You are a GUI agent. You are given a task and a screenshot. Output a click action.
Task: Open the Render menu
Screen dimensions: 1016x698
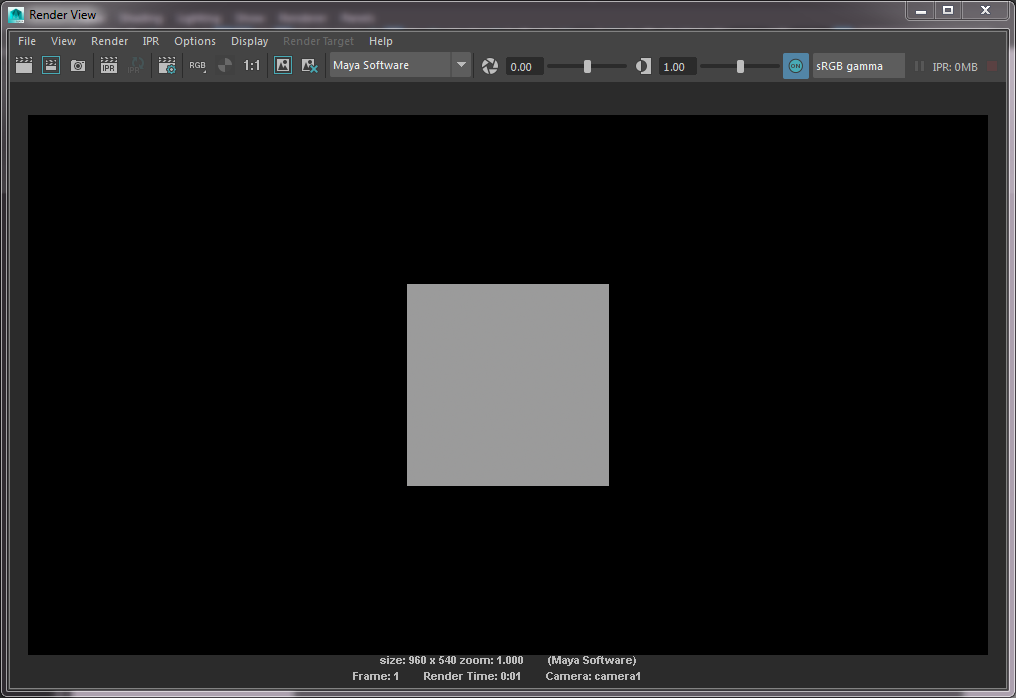[x=110, y=41]
